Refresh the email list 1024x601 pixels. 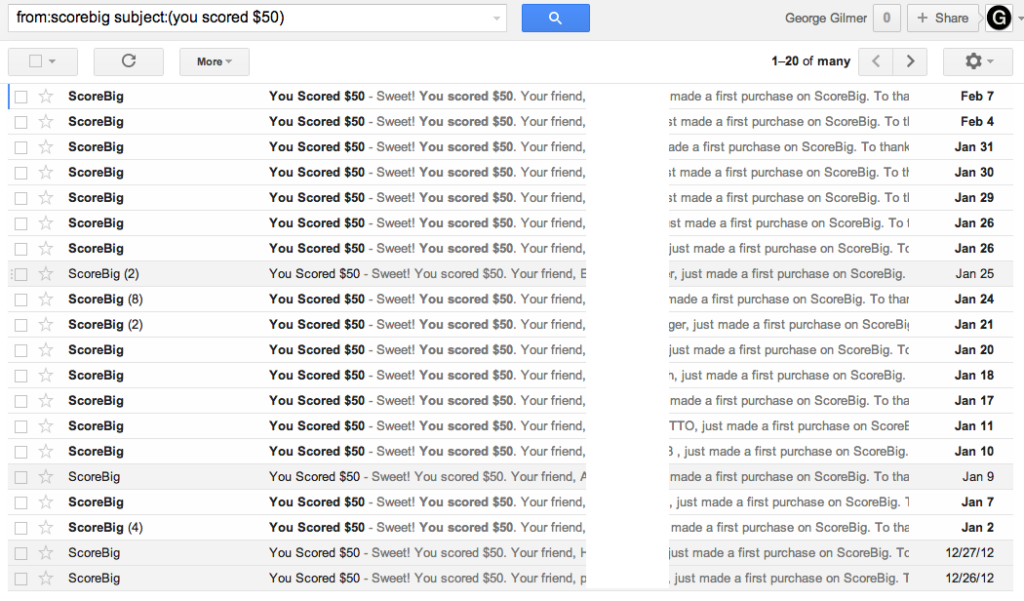[129, 61]
